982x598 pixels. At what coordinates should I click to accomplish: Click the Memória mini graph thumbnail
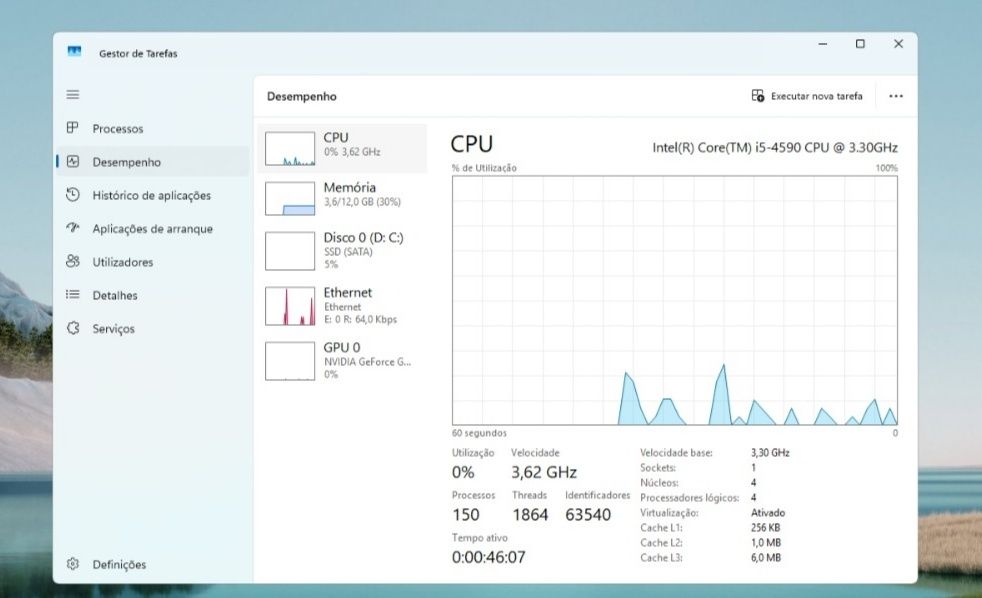click(x=290, y=198)
